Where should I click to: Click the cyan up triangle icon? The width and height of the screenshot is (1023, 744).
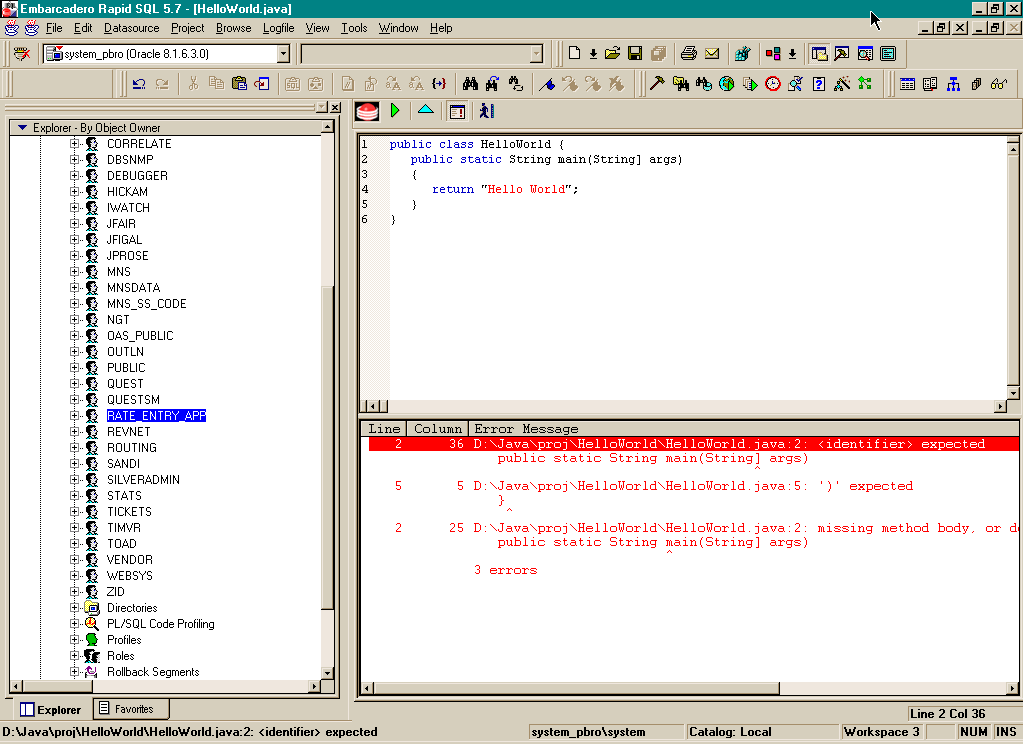point(425,110)
